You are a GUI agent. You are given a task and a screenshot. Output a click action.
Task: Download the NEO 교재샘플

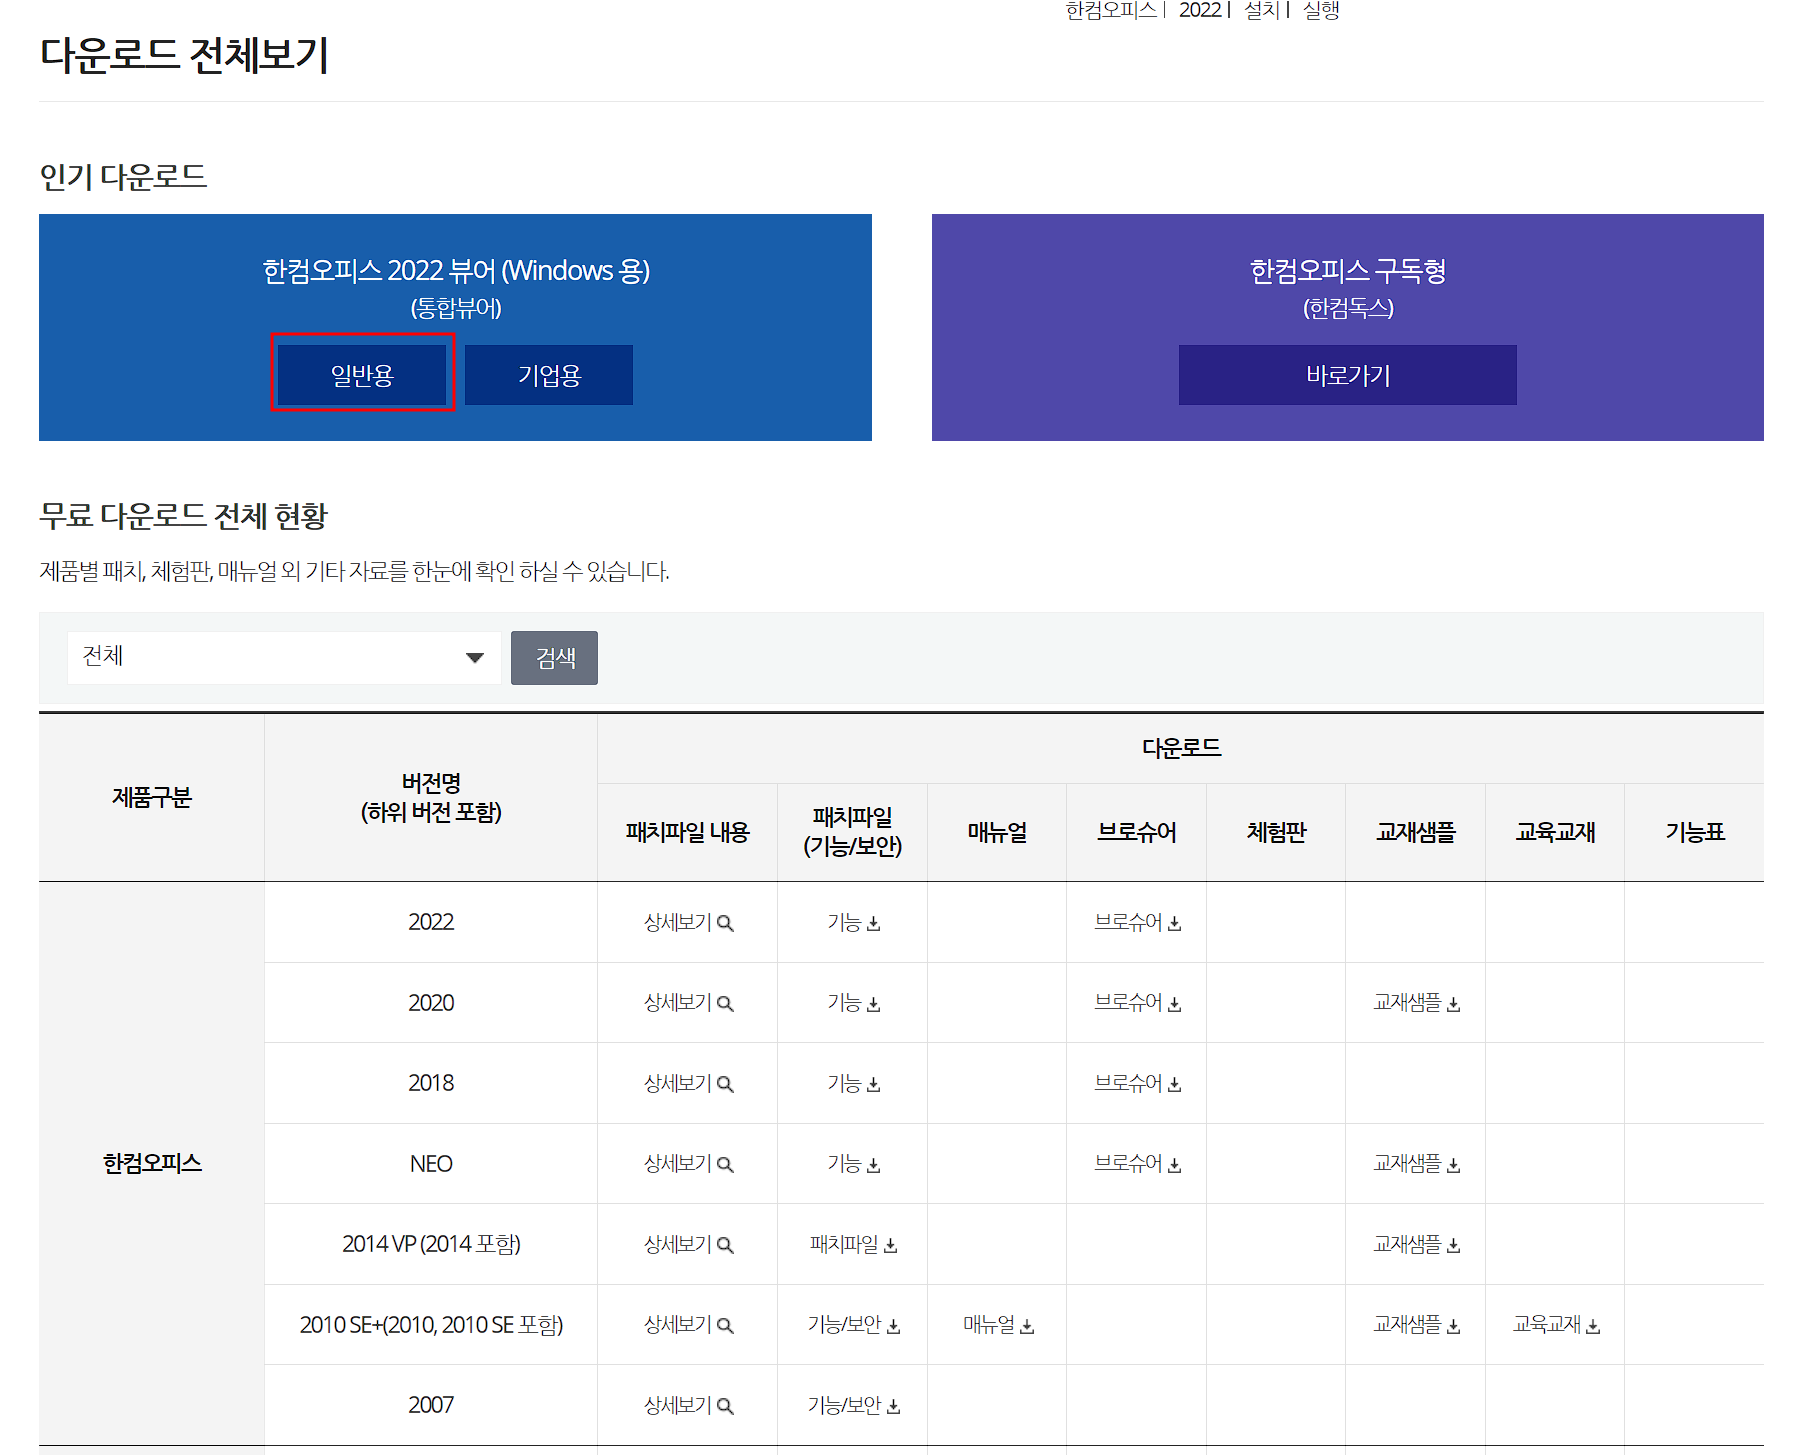pos(1414,1163)
